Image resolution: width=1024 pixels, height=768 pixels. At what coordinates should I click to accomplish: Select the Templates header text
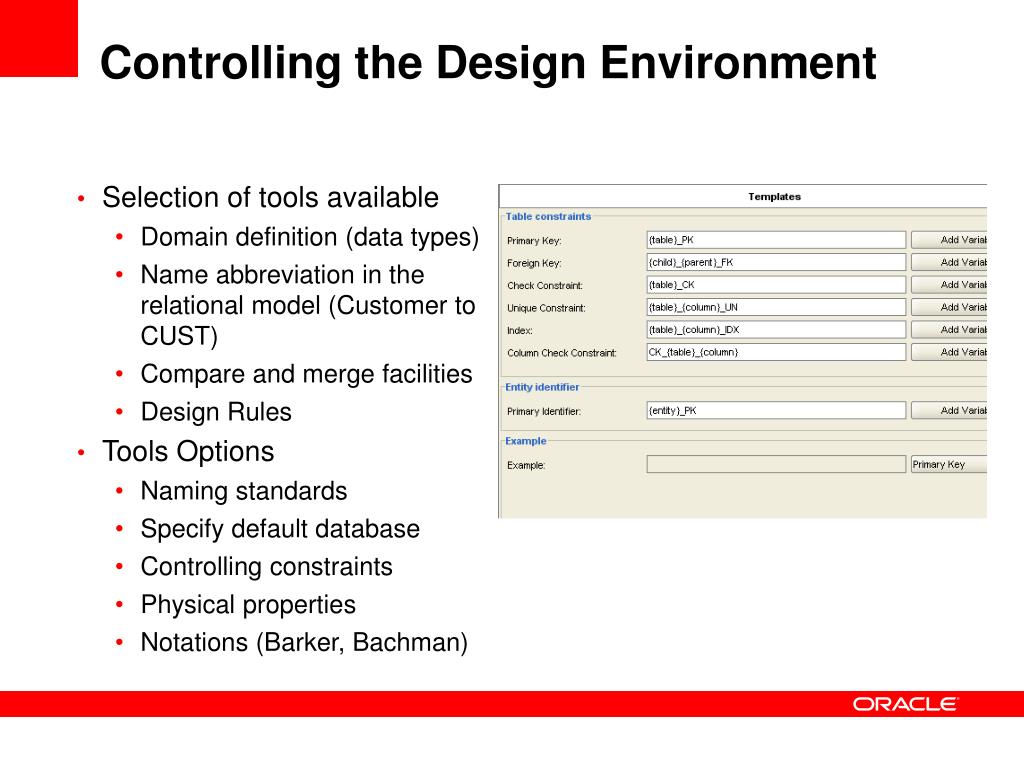tap(775, 197)
